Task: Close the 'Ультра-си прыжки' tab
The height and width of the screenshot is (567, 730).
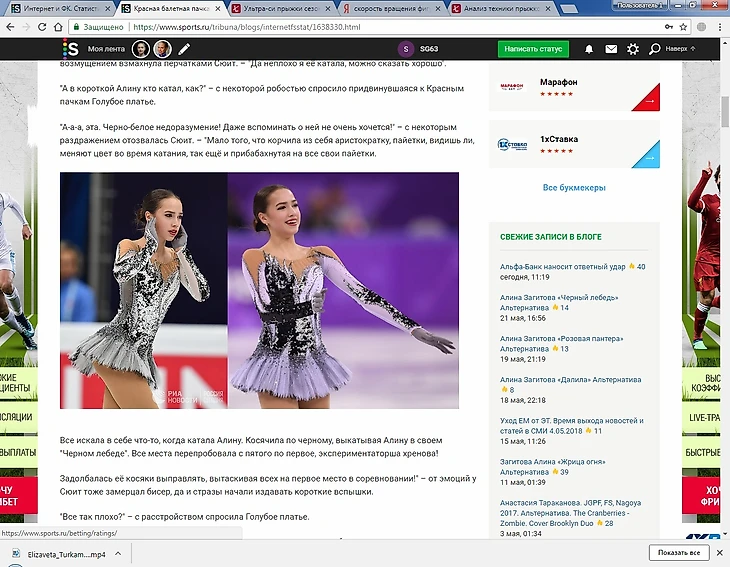Action: click(x=328, y=8)
